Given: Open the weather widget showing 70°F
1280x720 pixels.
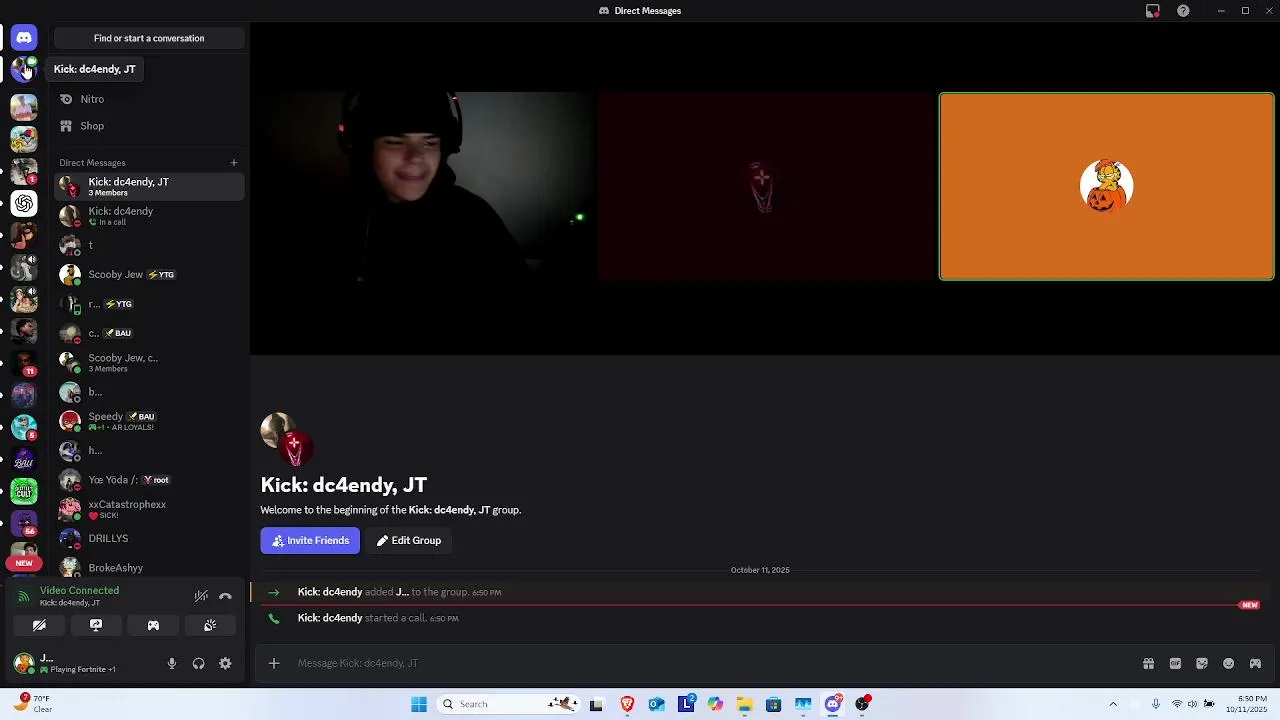Looking at the screenshot, I should point(33,704).
